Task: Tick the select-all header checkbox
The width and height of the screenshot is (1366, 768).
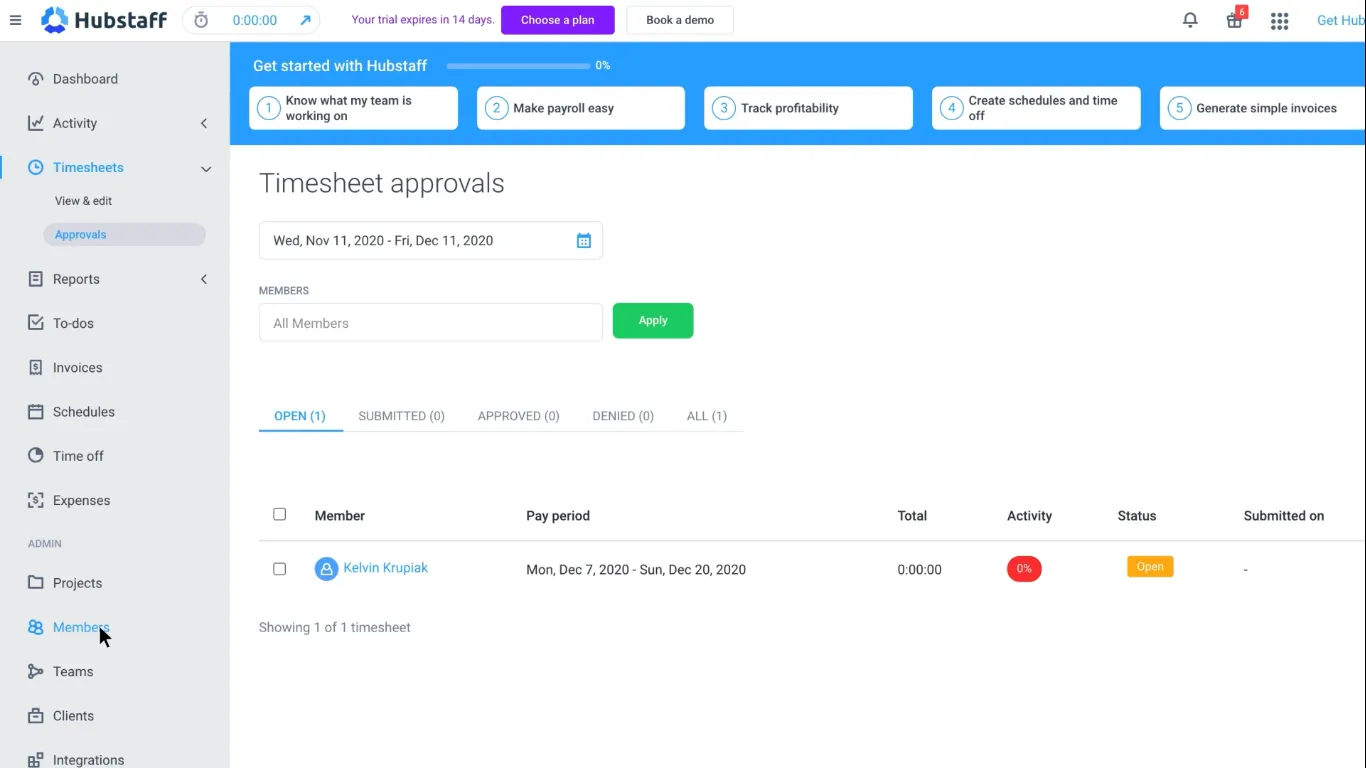Action: click(279, 514)
